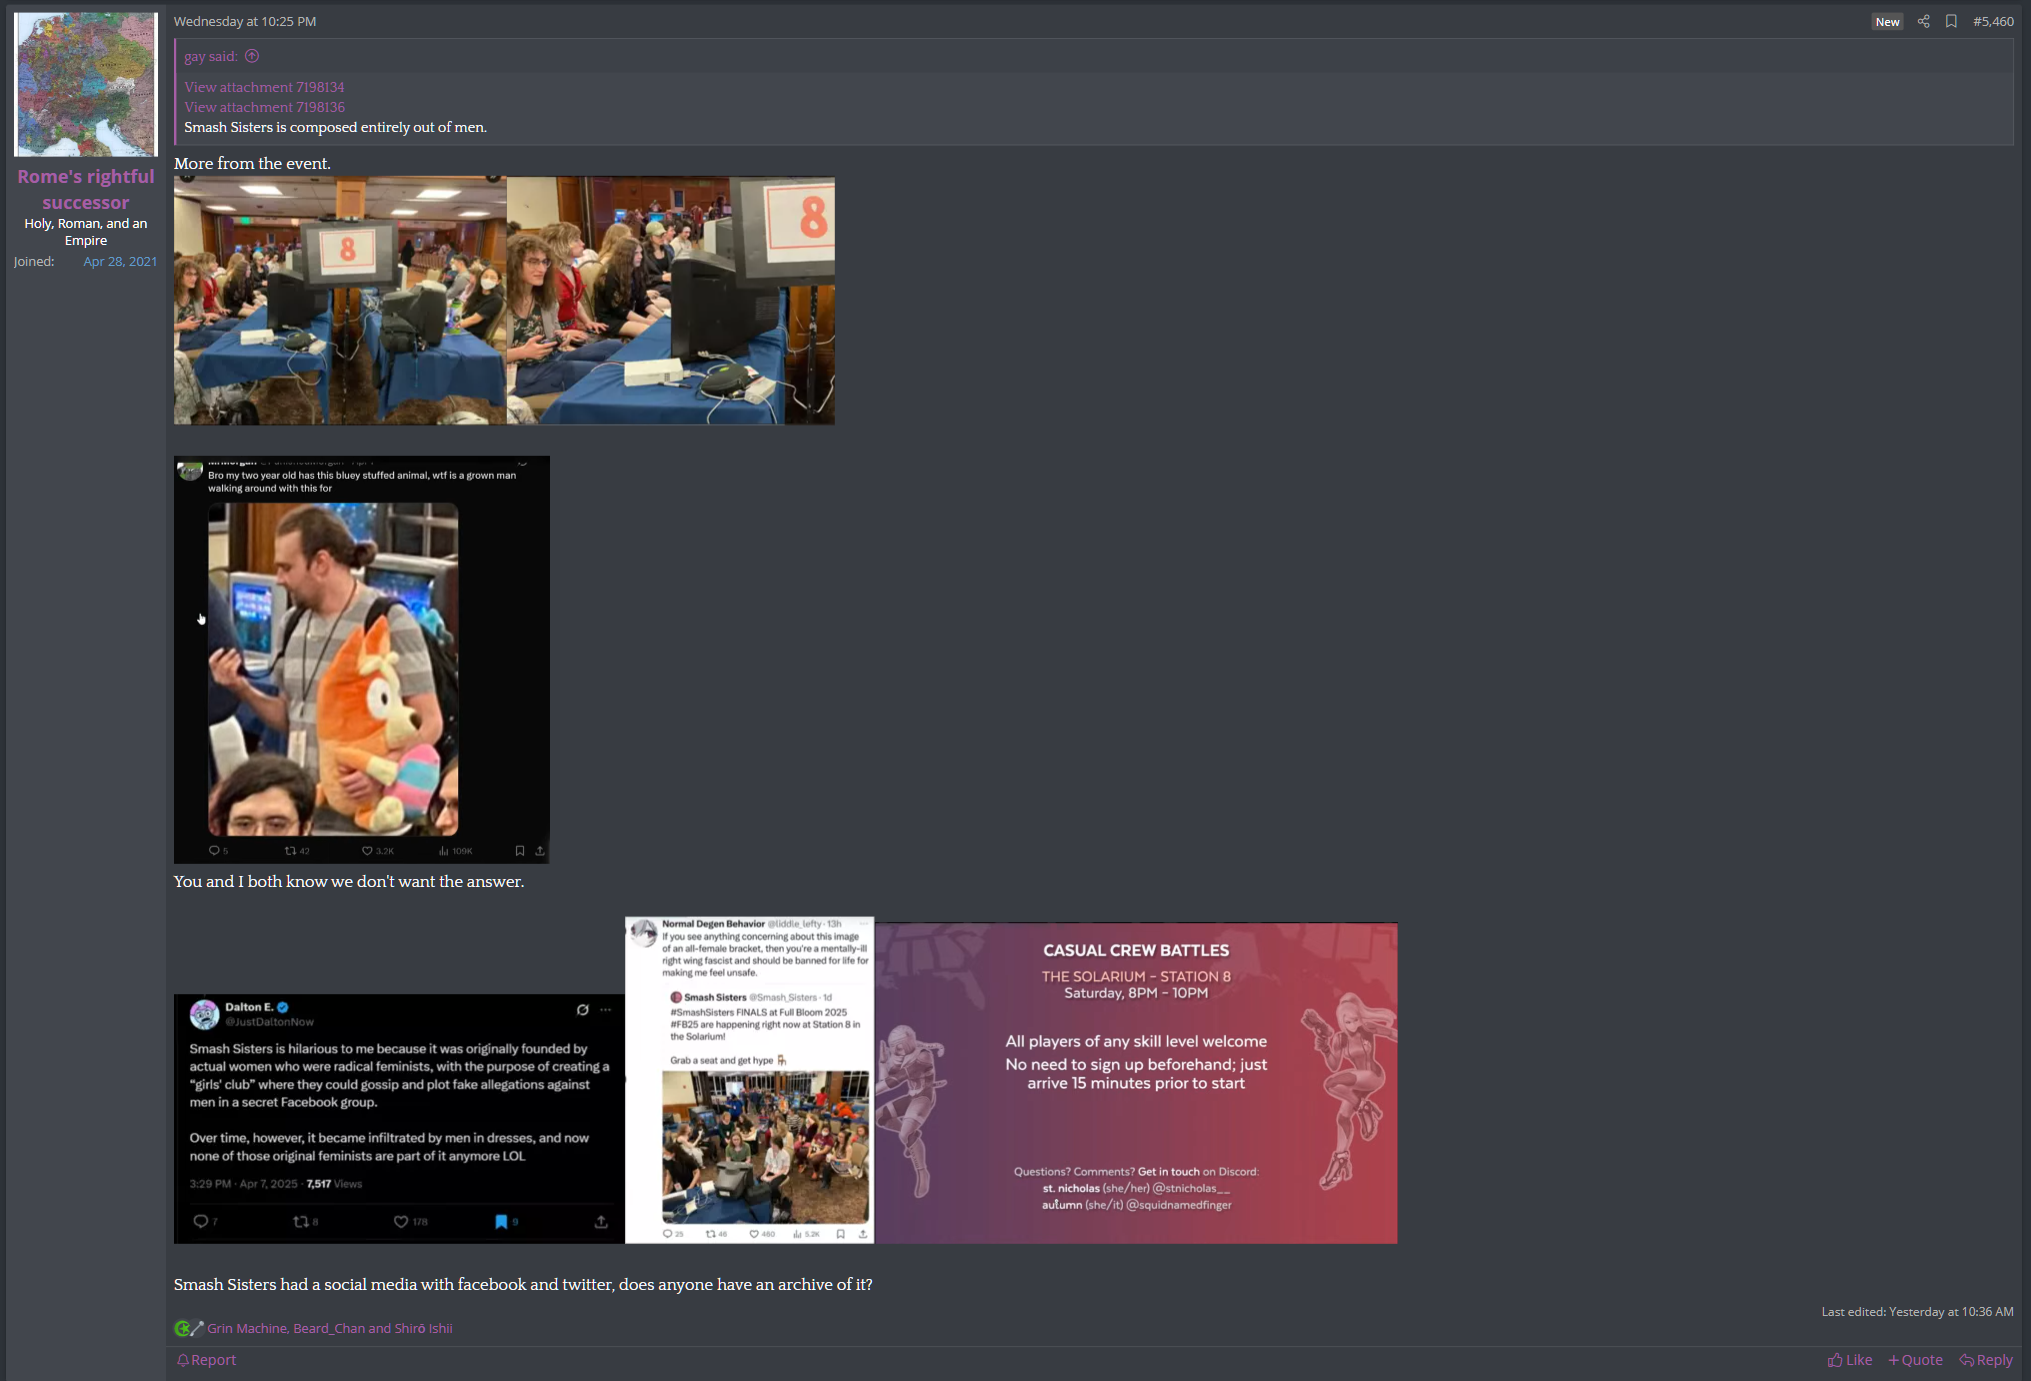This screenshot has width=2031, height=1381.
Task: Open first event photo with monitor 8
Action: 340,301
